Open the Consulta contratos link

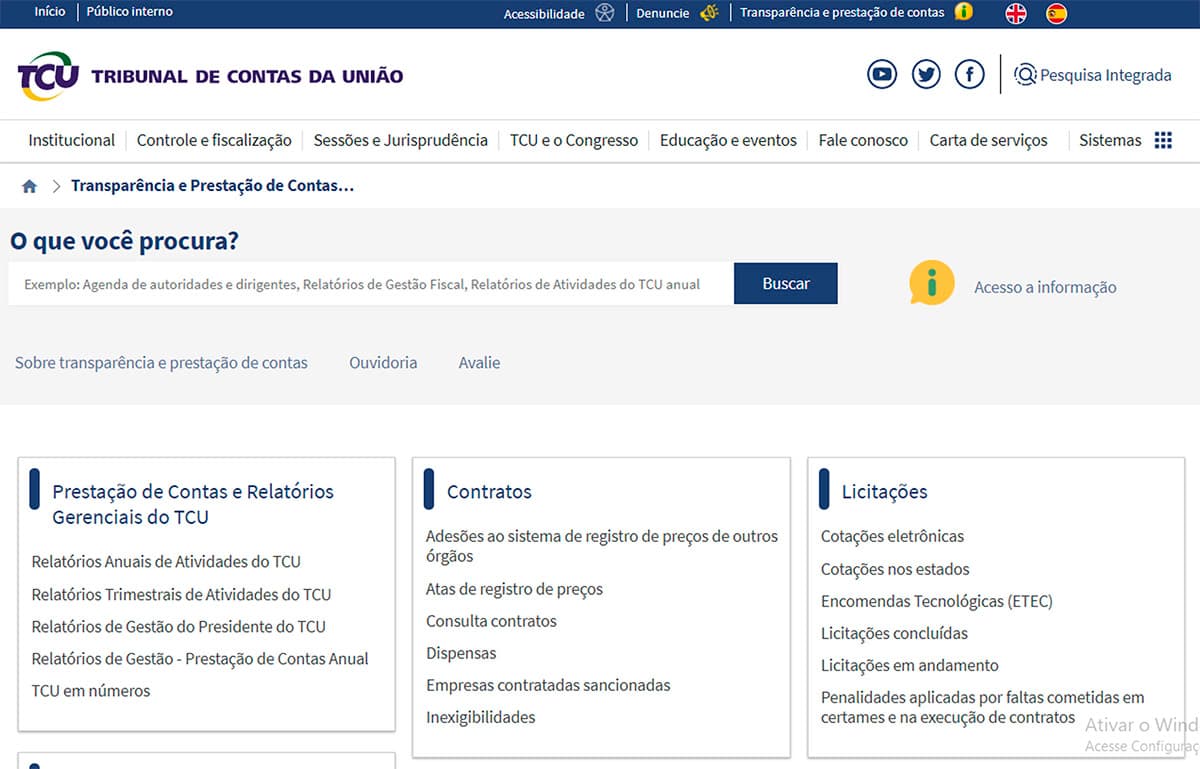(491, 621)
